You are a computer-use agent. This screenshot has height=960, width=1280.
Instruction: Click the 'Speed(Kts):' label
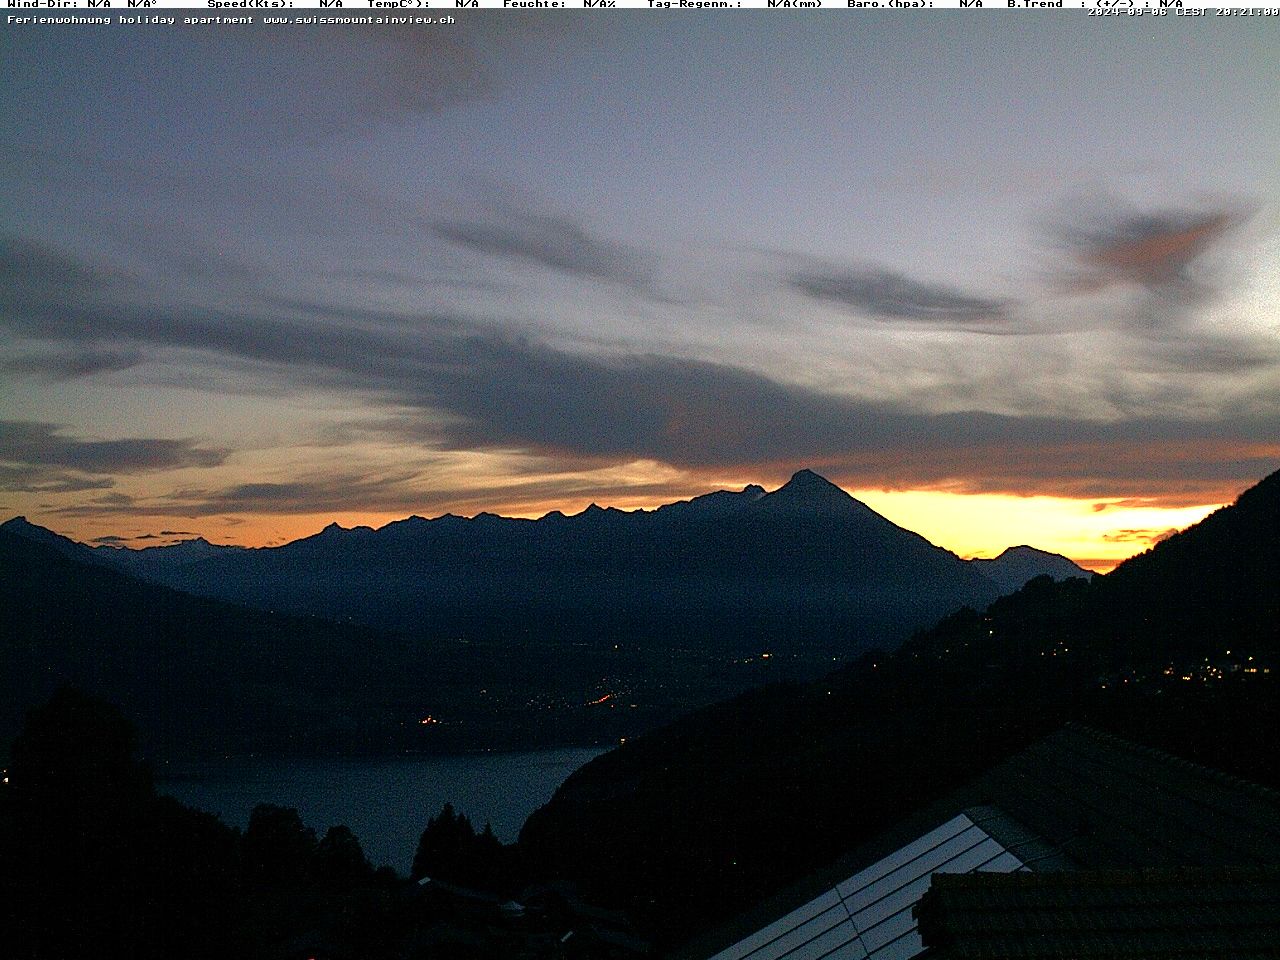coord(251,4)
